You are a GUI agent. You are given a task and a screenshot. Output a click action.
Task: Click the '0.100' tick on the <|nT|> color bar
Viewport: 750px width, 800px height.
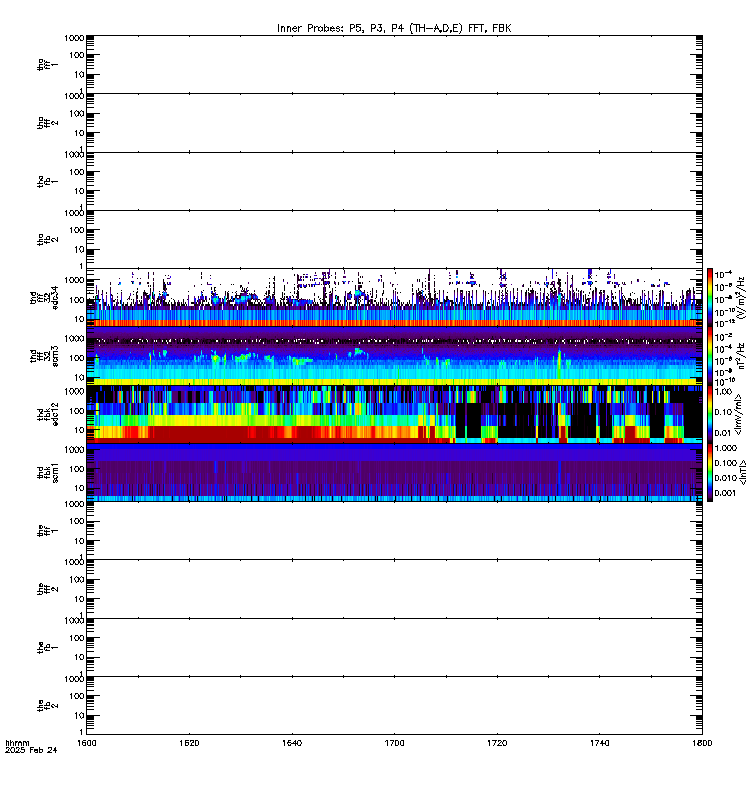[725, 463]
